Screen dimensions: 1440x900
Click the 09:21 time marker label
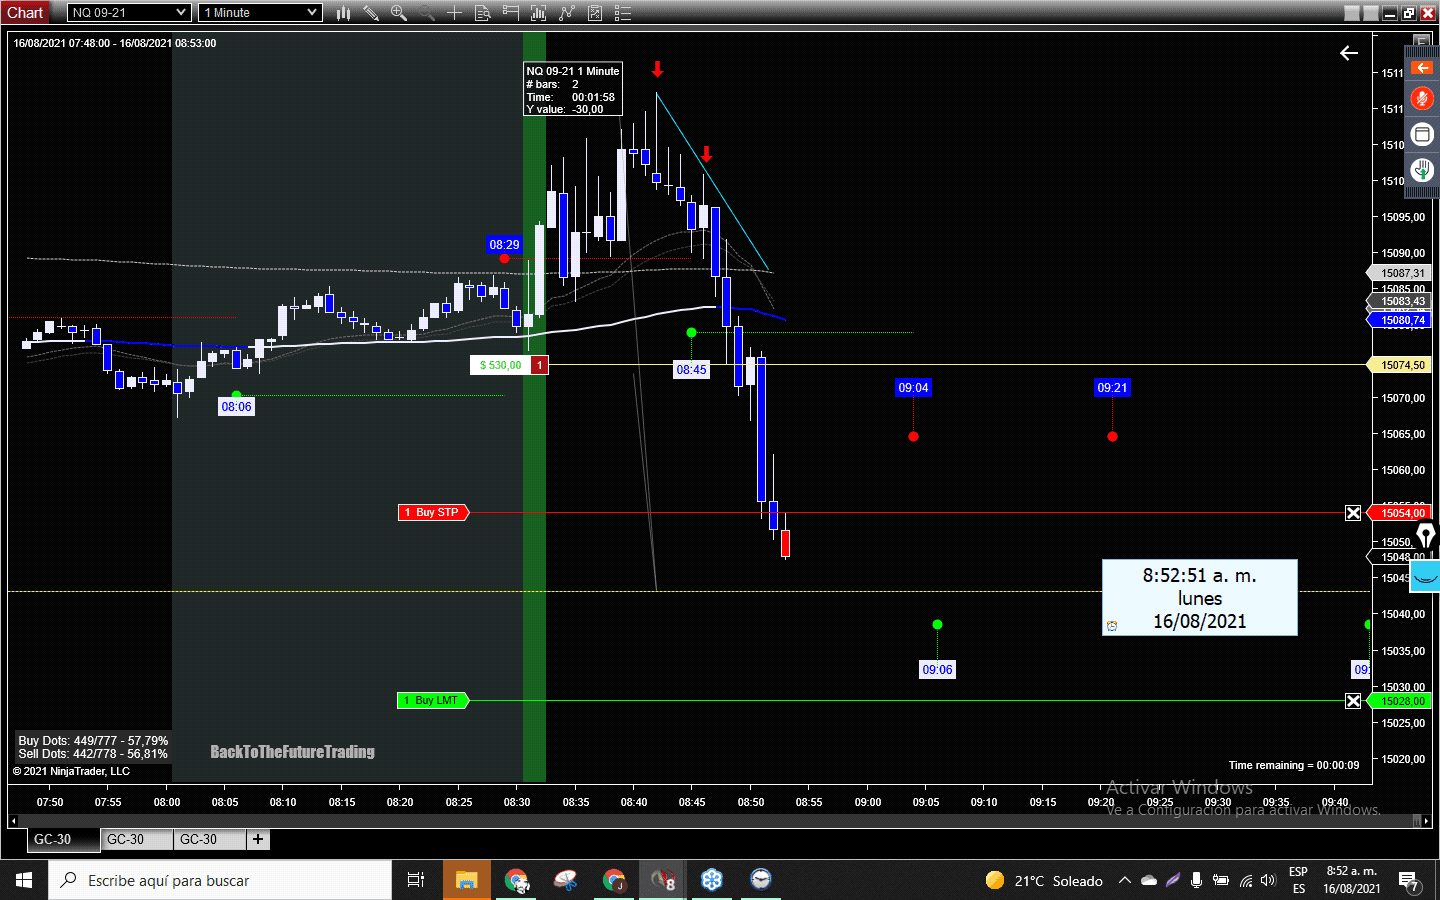coord(1112,387)
